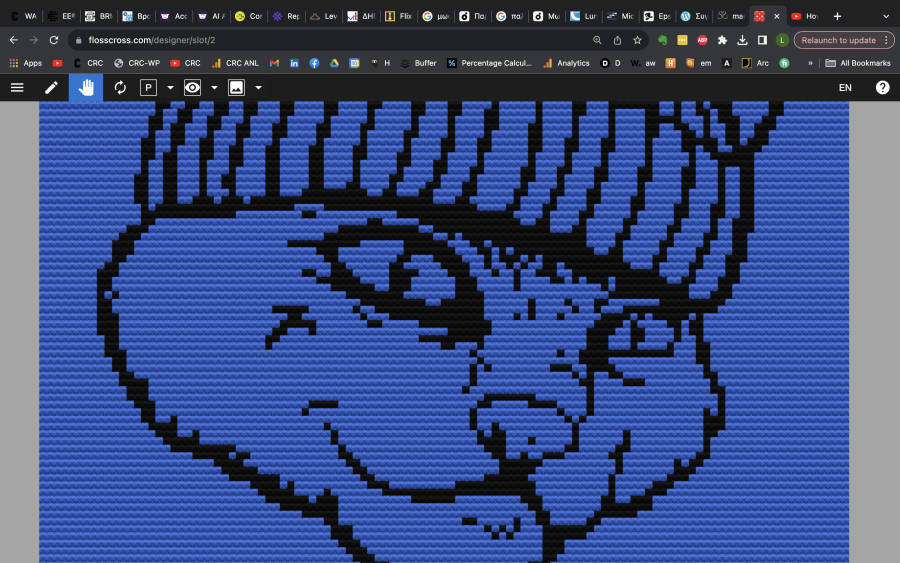900x563 pixels.
Task: Expand dropdown arrow beside image icon
Action: tap(258, 88)
